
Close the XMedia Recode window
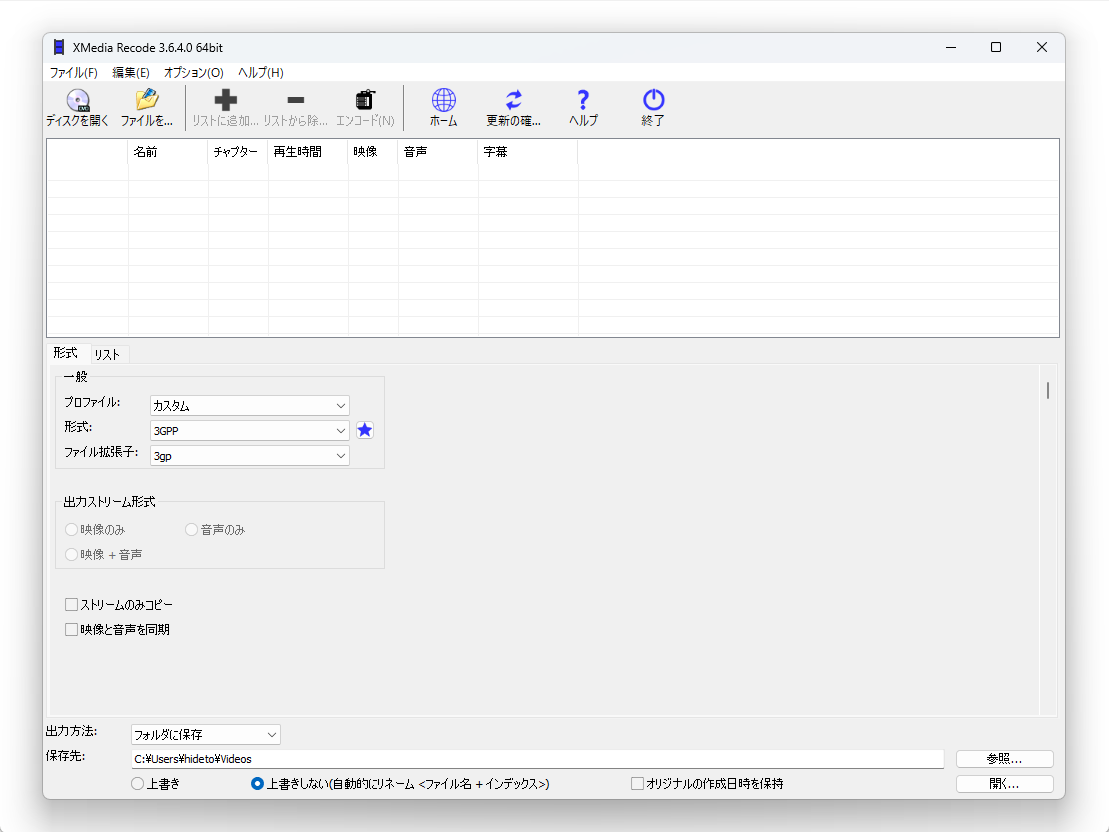[x=1042, y=47]
